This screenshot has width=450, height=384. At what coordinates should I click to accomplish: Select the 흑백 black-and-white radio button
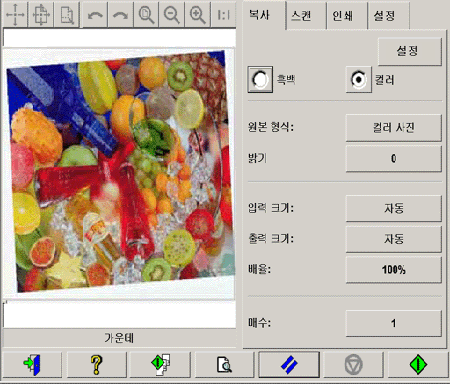coord(260,79)
